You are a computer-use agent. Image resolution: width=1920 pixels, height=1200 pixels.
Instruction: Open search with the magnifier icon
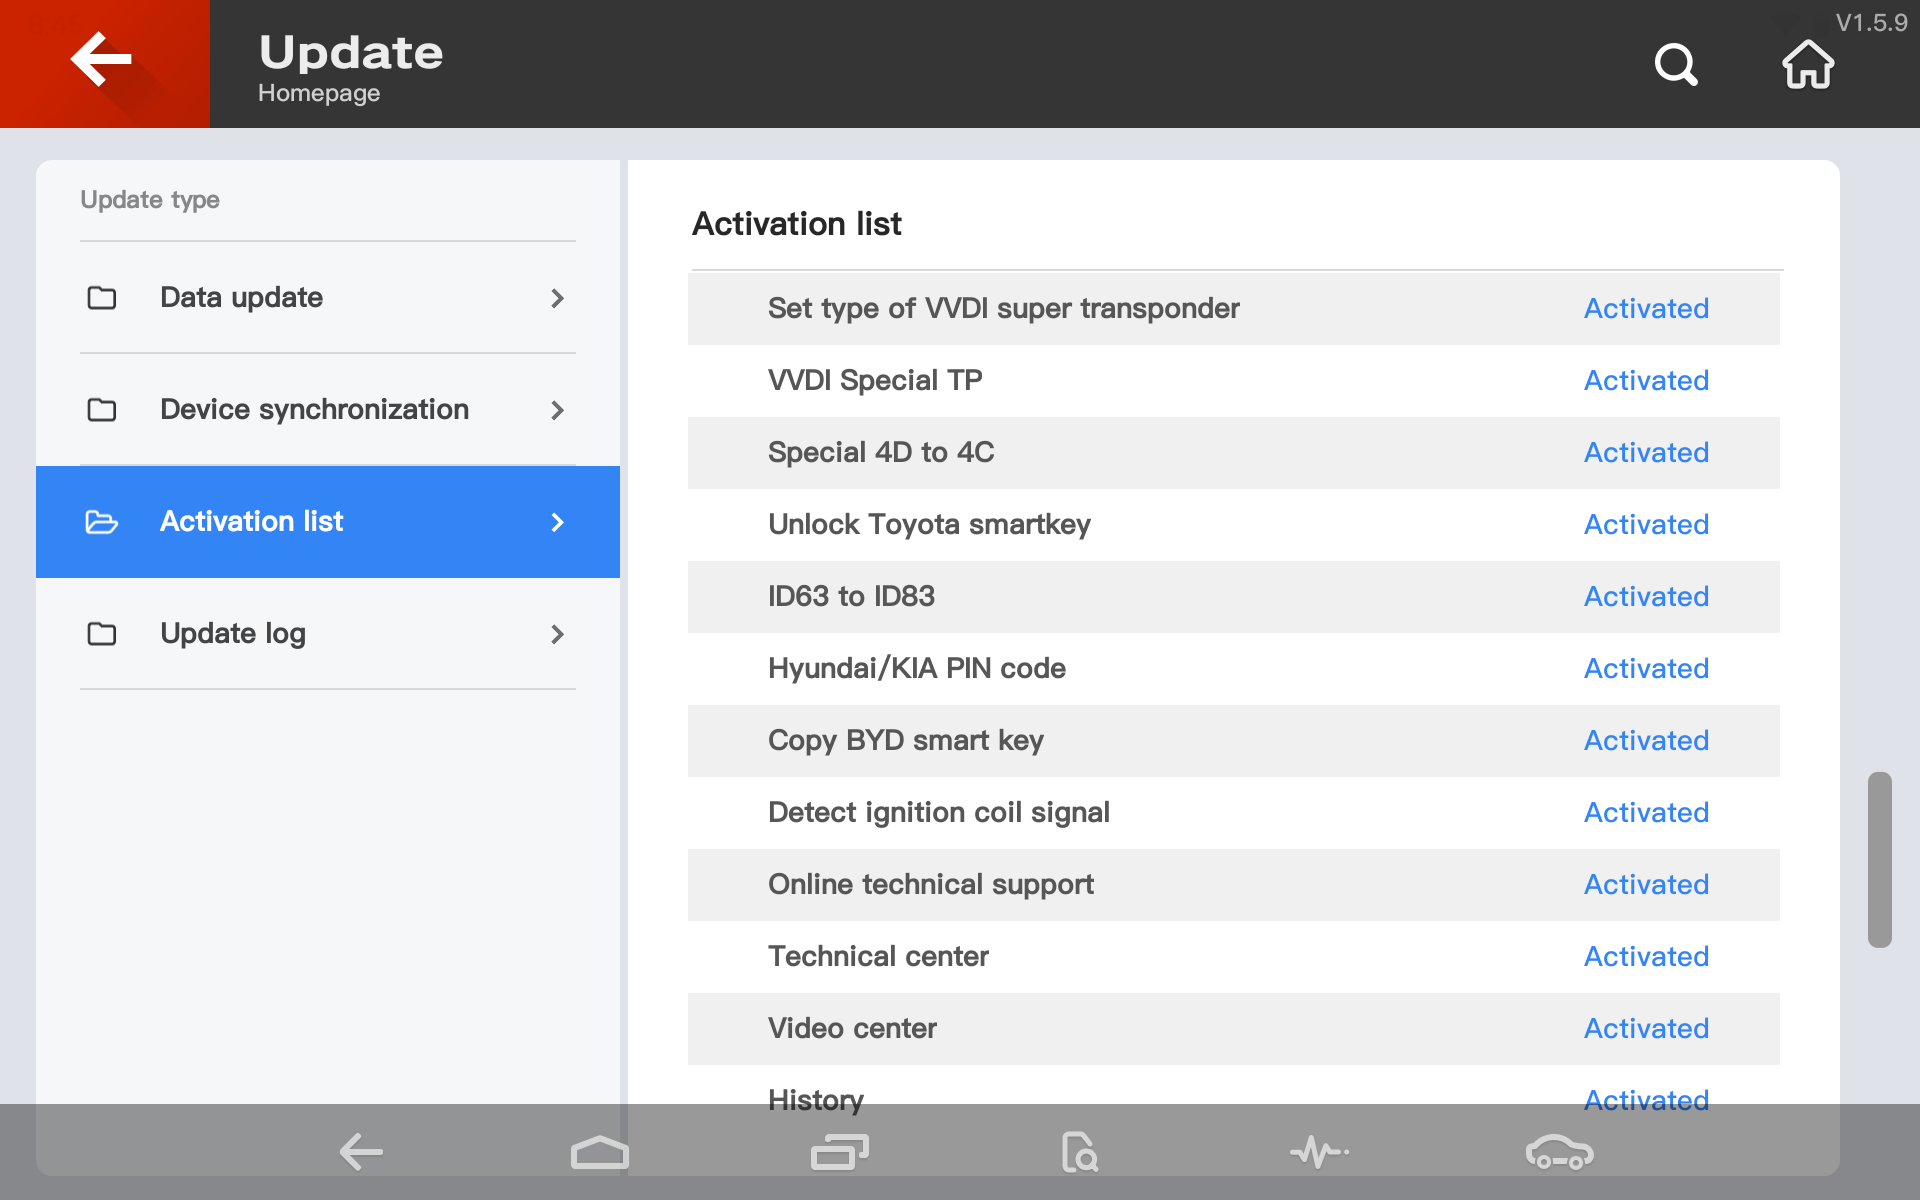[1676, 65]
